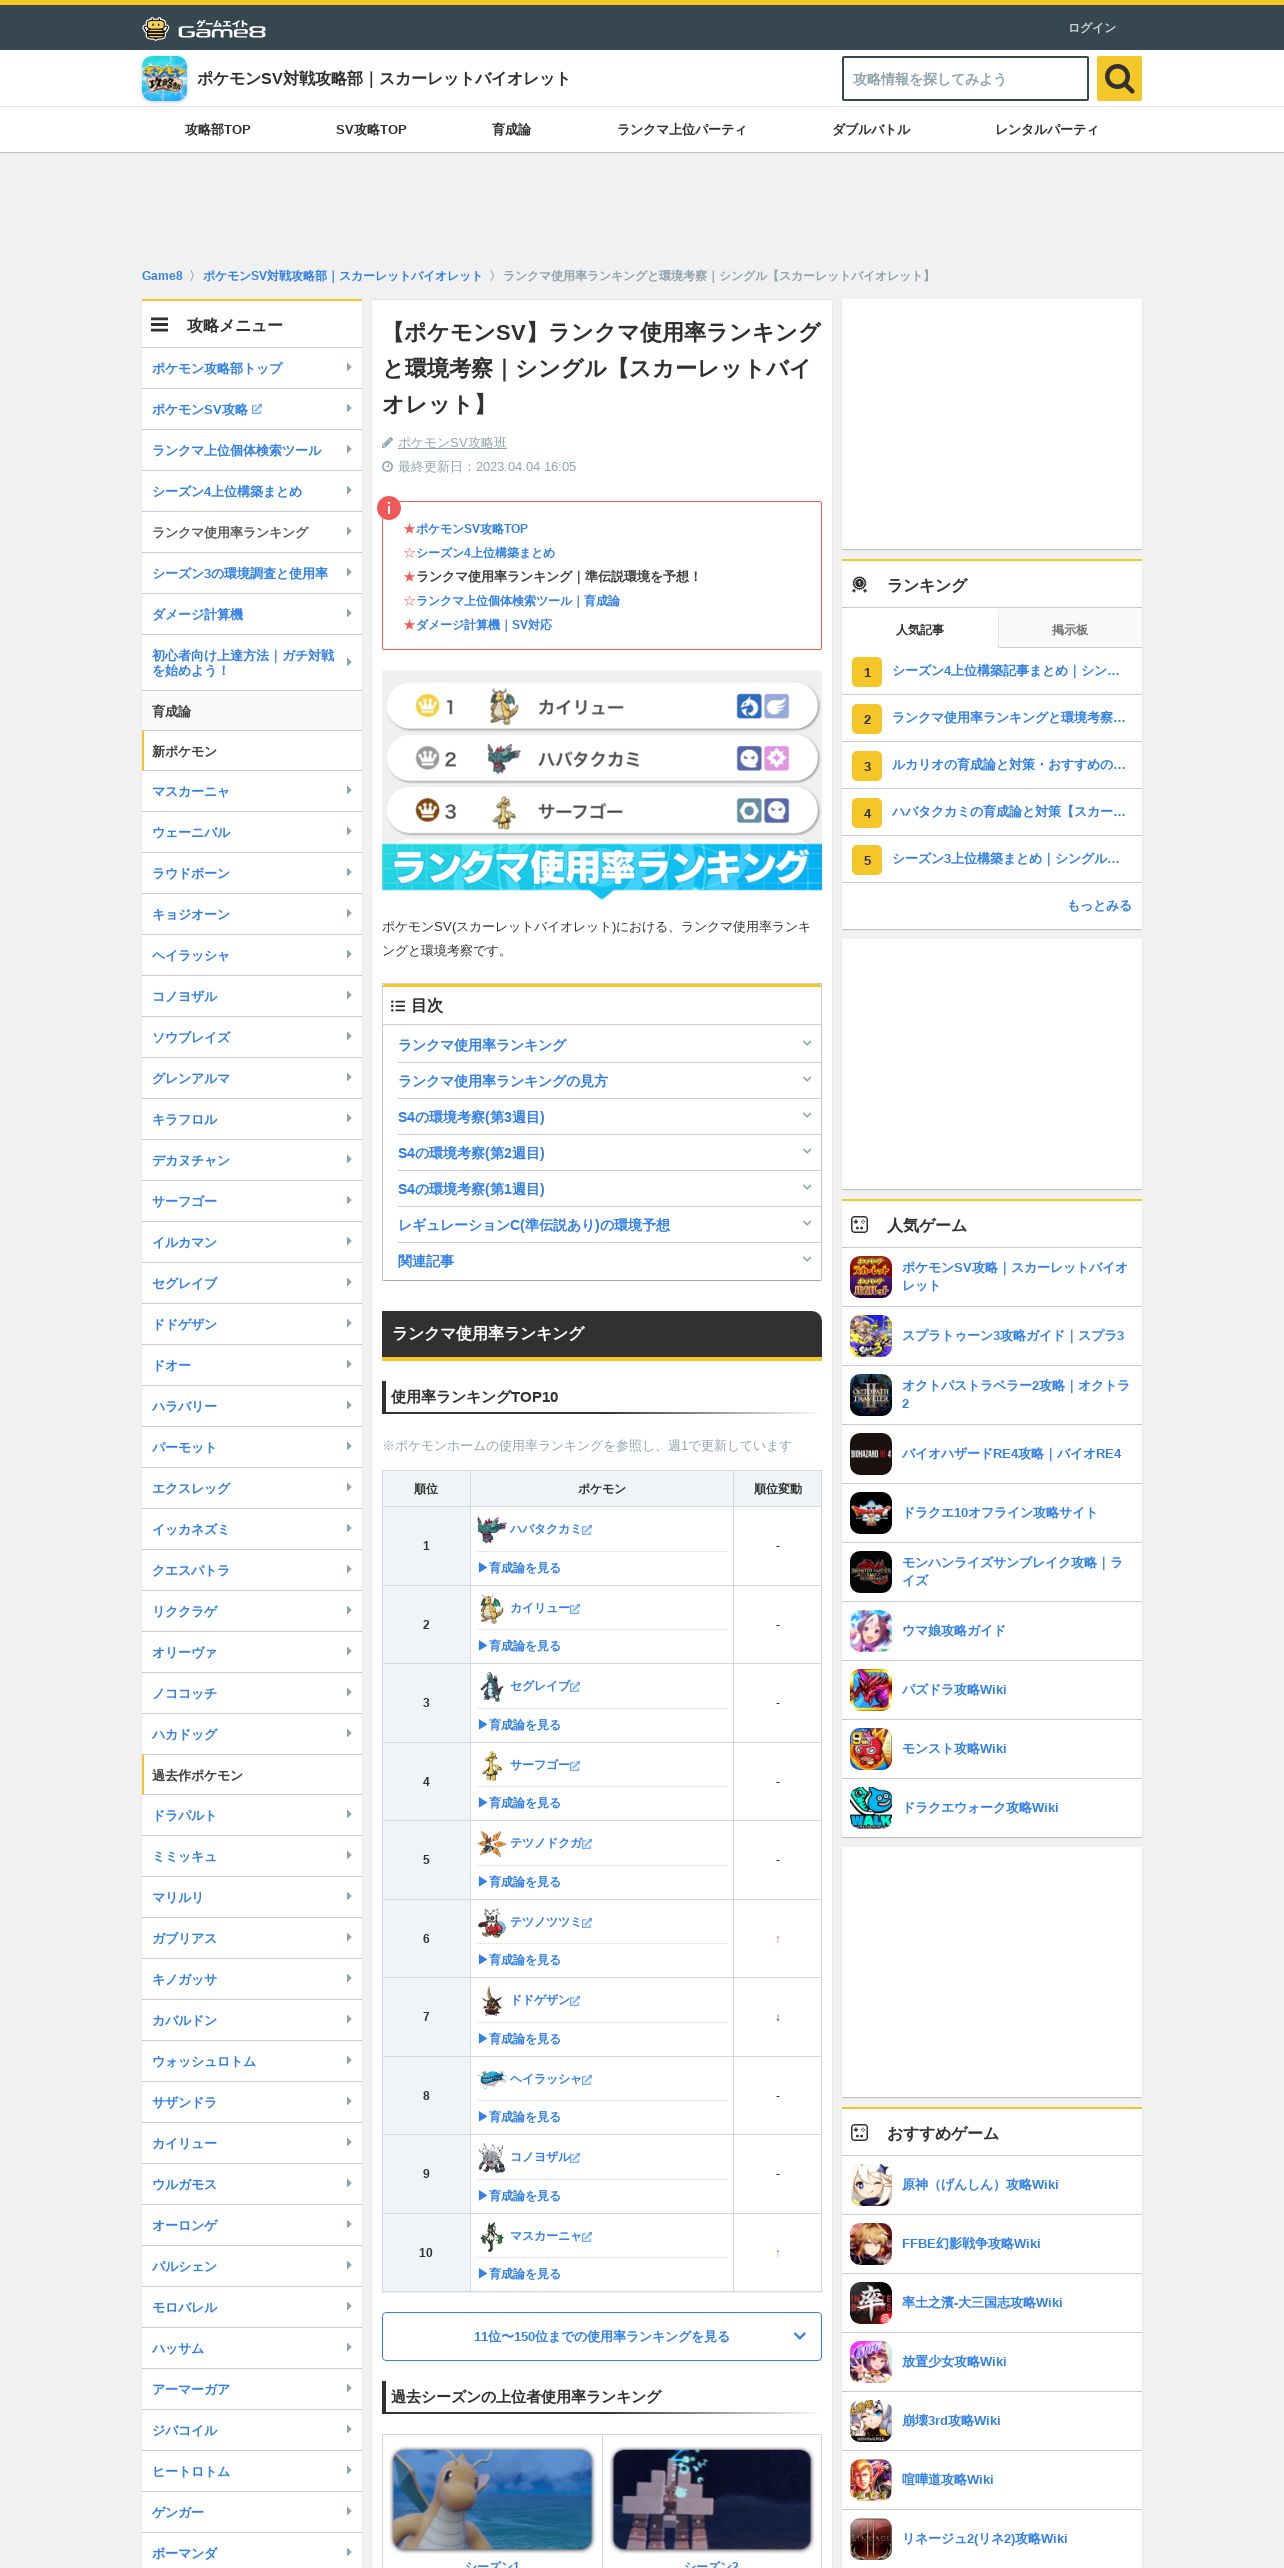Open ドラパルト sidebar menu item
Viewport: 1284px width, 2568px height.
(x=252, y=1815)
